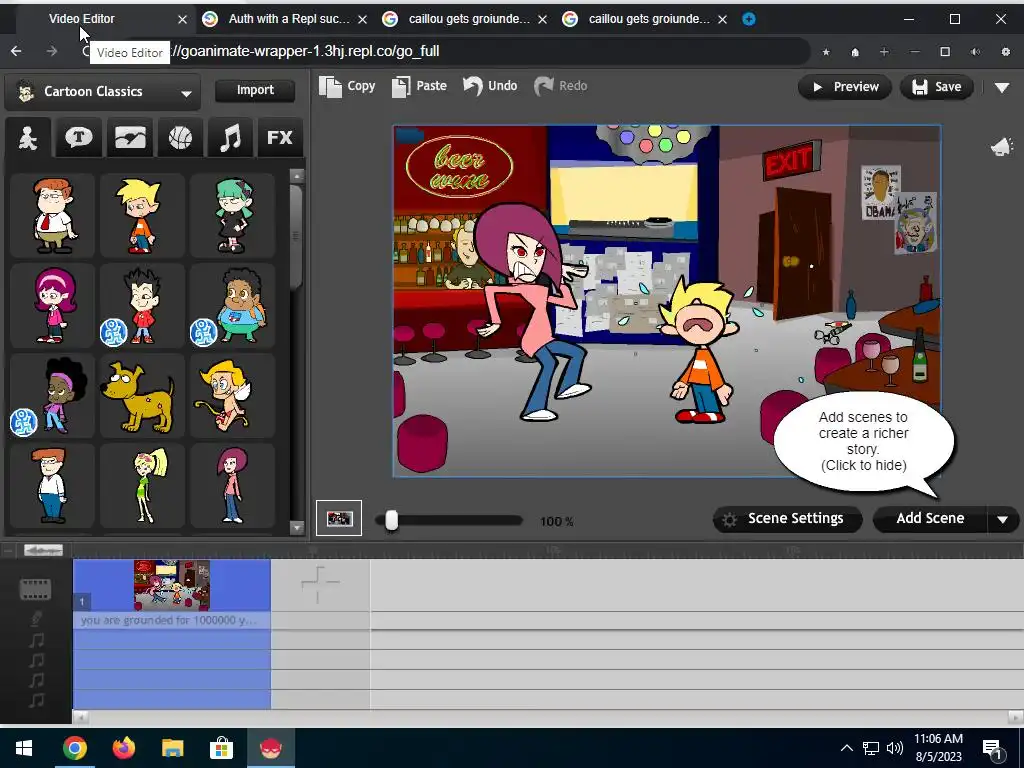The width and height of the screenshot is (1024, 768).
Task: Open the browser settings gear icon
Action: (1006, 52)
